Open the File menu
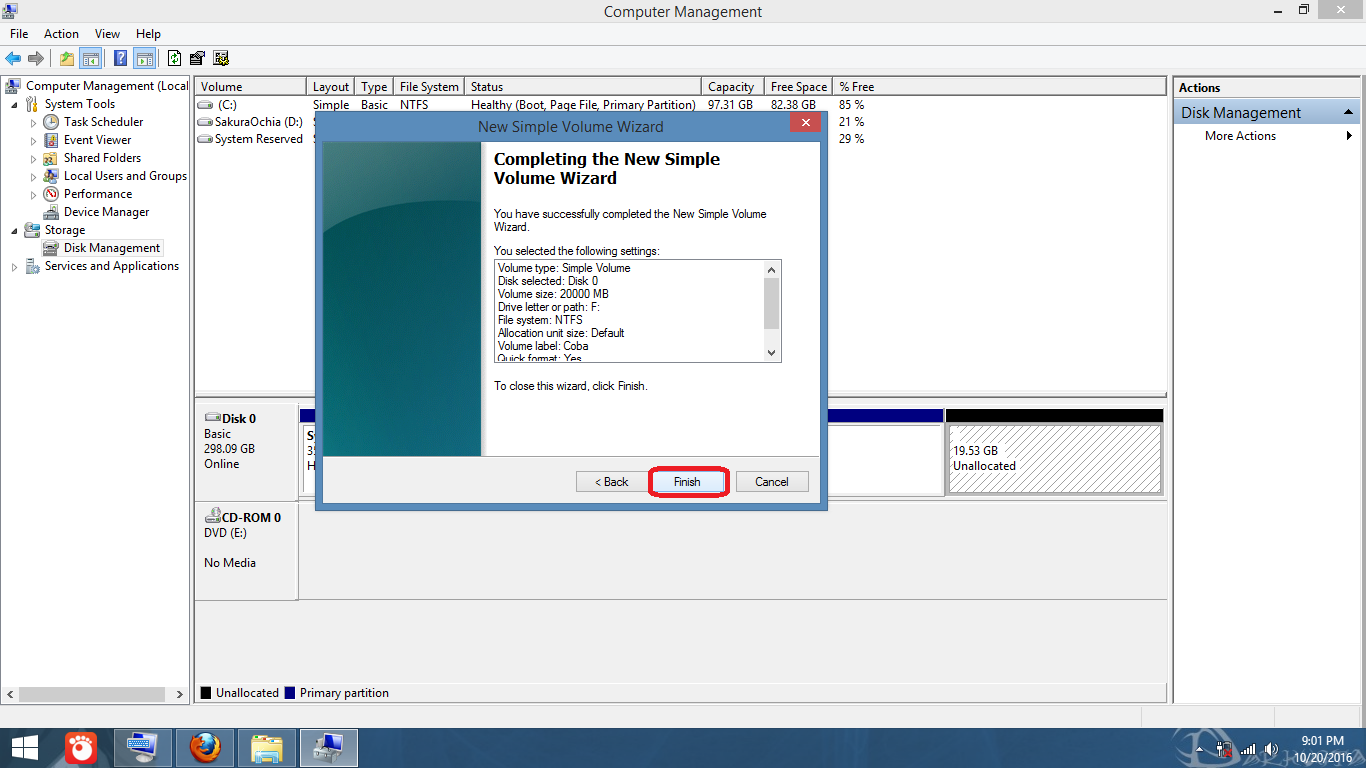 pyautogui.click(x=19, y=34)
